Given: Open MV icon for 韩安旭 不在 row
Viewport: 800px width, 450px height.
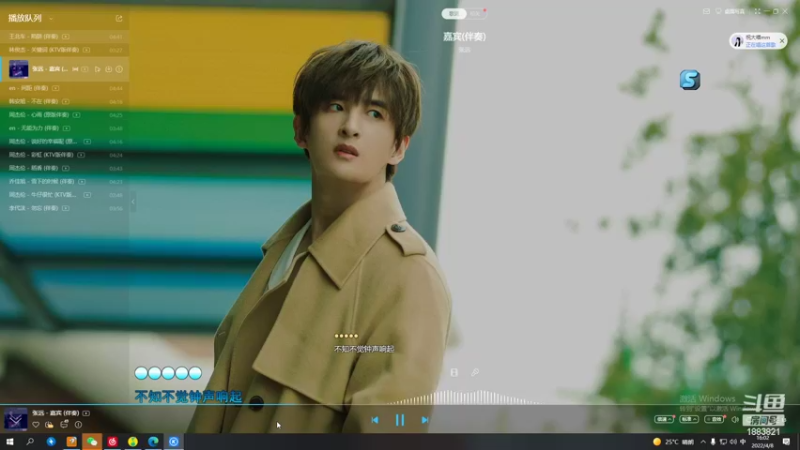Looking at the screenshot, I should click(x=66, y=102).
